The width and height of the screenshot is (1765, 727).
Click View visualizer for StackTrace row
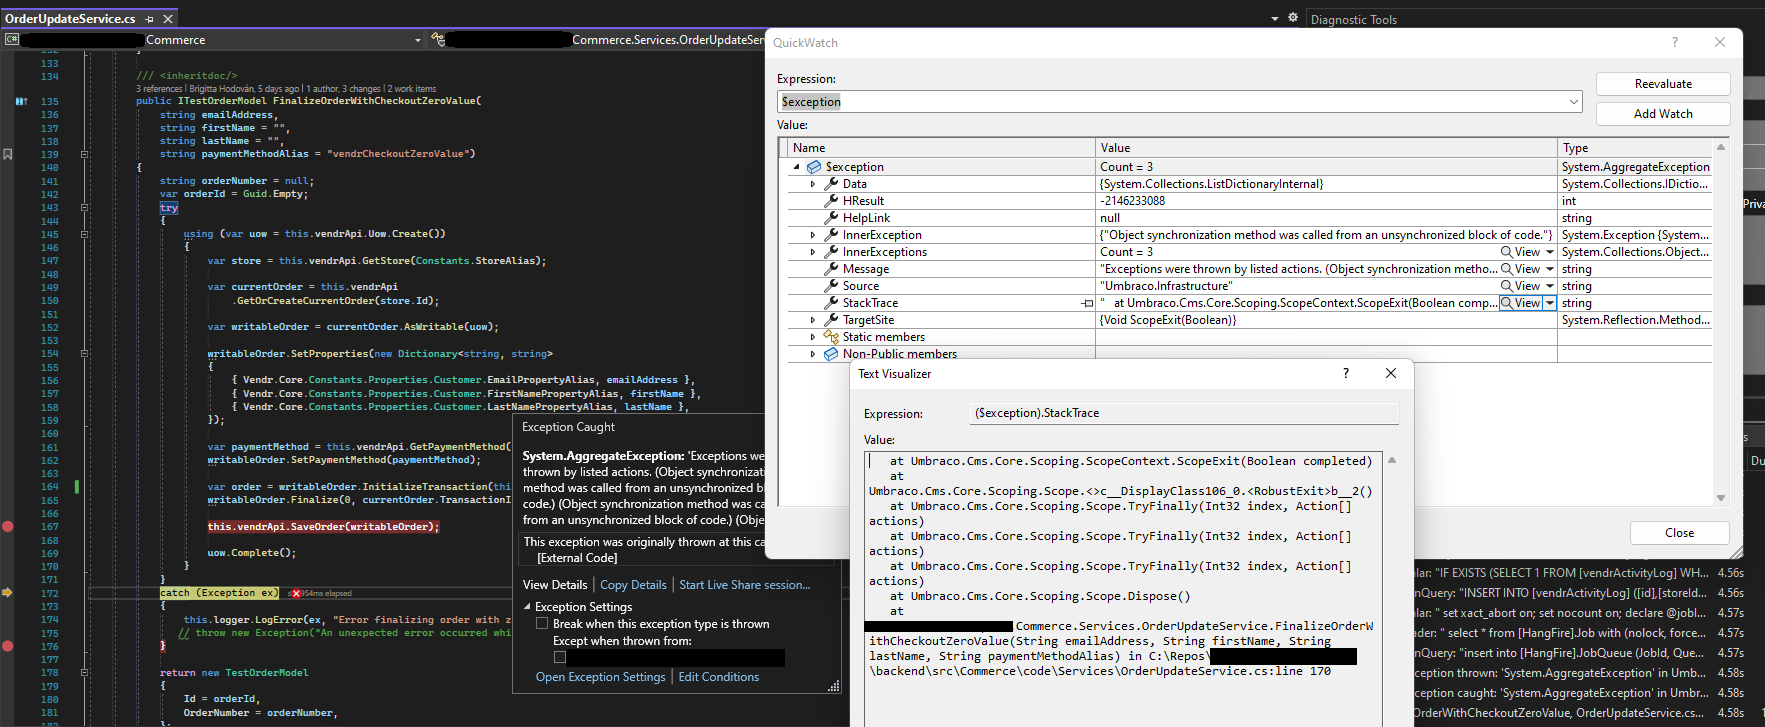[x=1521, y=303]
